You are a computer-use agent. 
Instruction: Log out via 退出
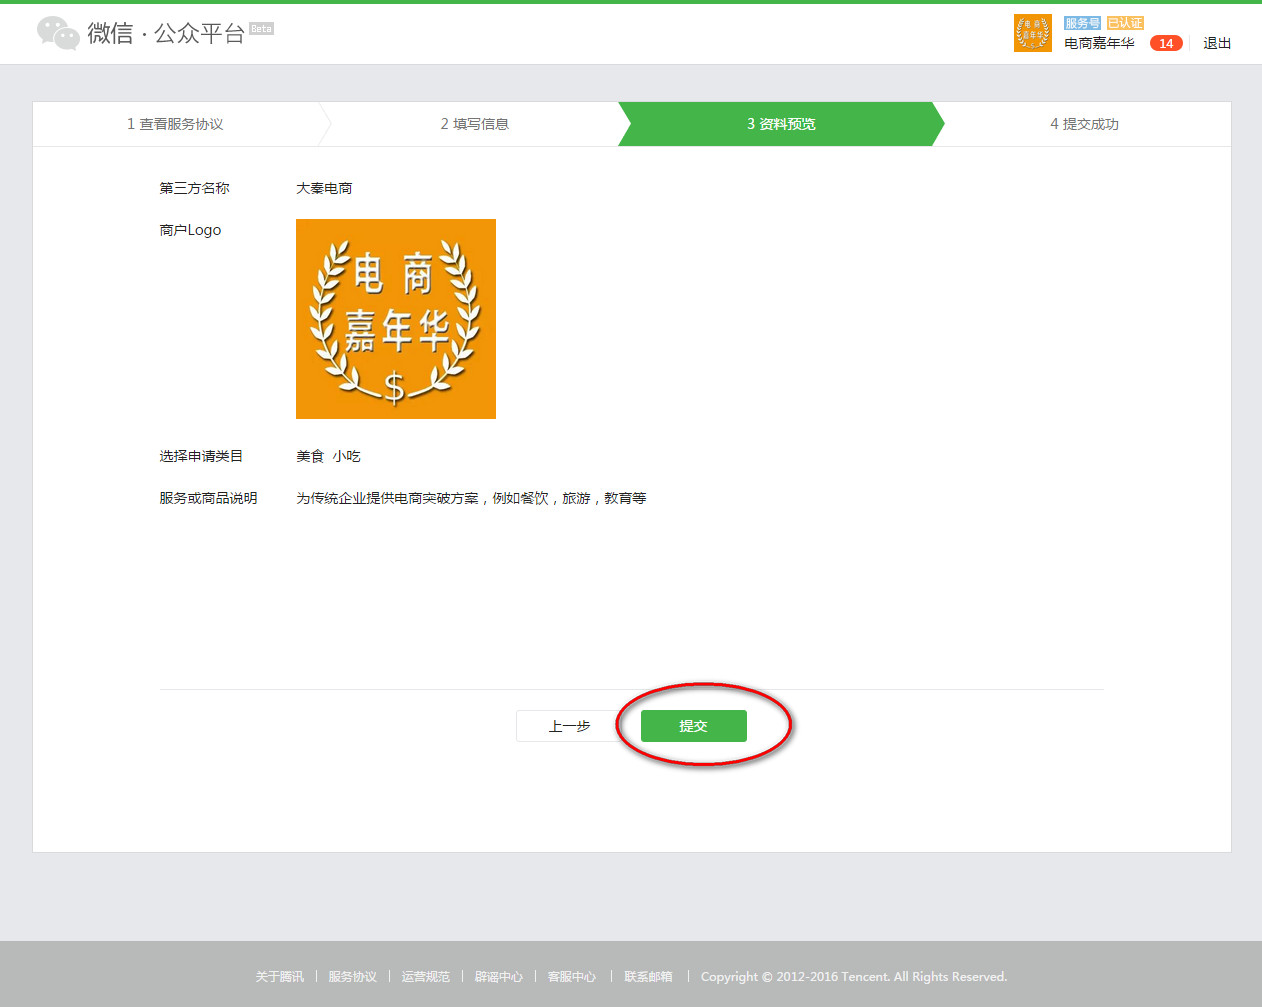click(1217, 43)
